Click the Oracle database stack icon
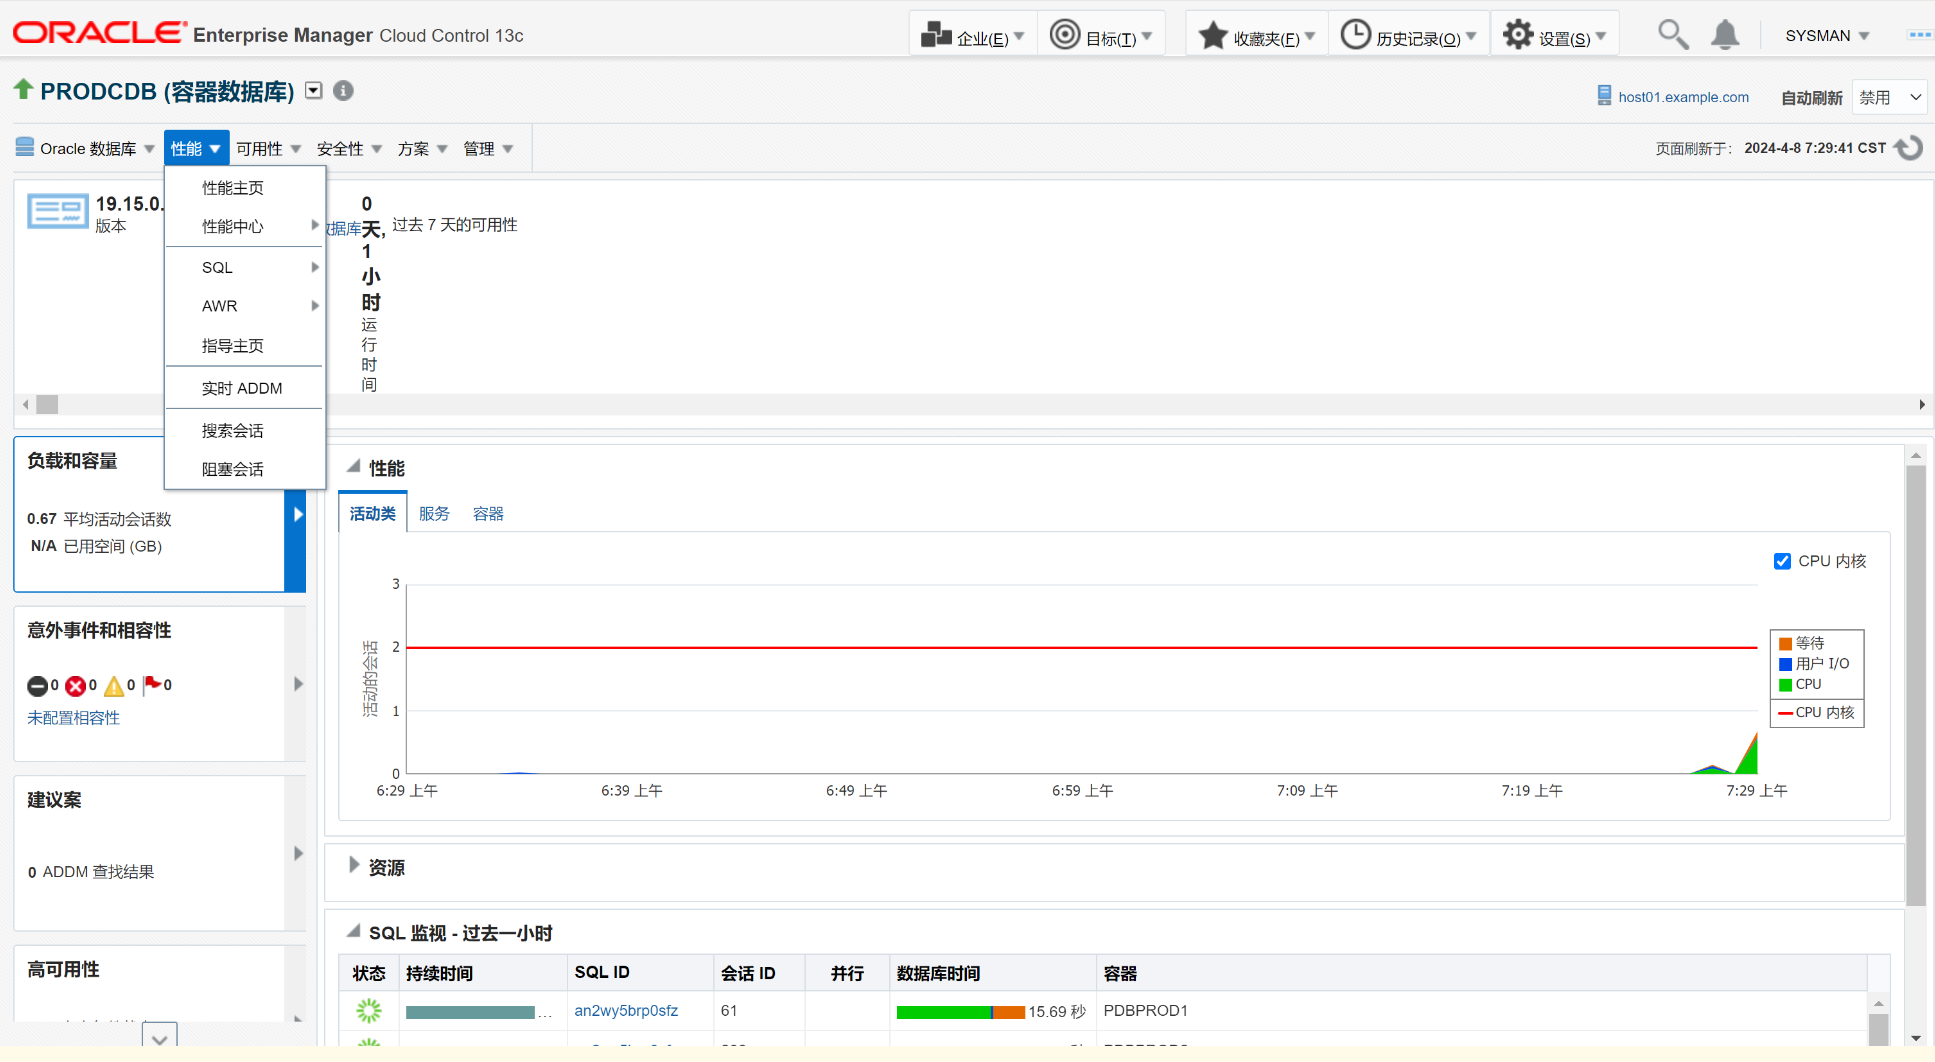Viewport: 1935px width, 1062px height. point(25,148)
